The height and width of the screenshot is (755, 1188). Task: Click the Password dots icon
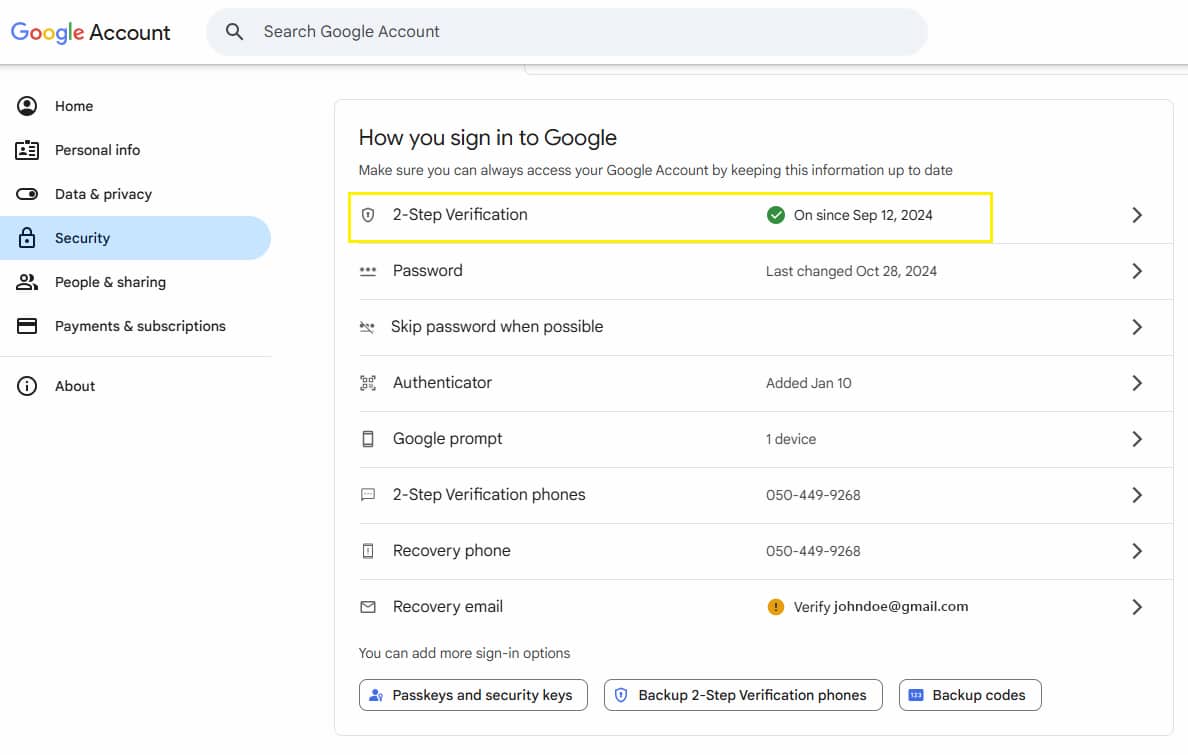click(x=367, y=271)
